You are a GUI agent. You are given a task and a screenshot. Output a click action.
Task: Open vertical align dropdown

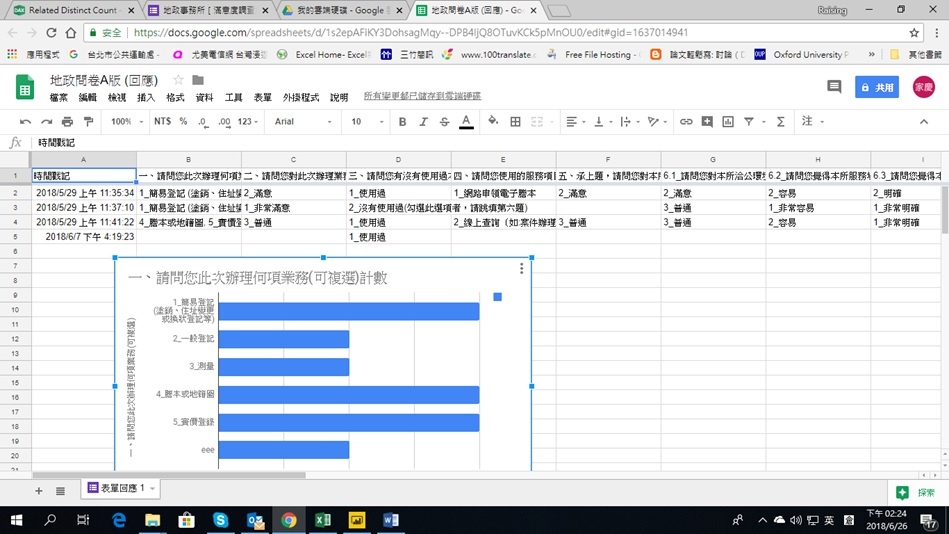pyautogui.click(x=603, y=122)
